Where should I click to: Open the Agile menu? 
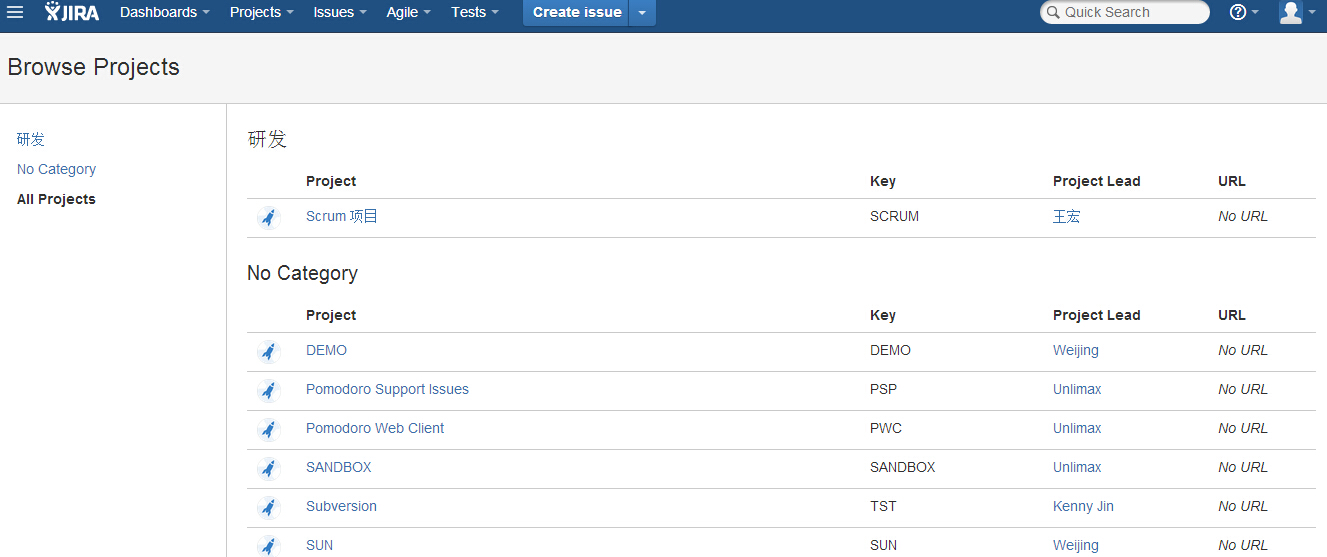409,12
